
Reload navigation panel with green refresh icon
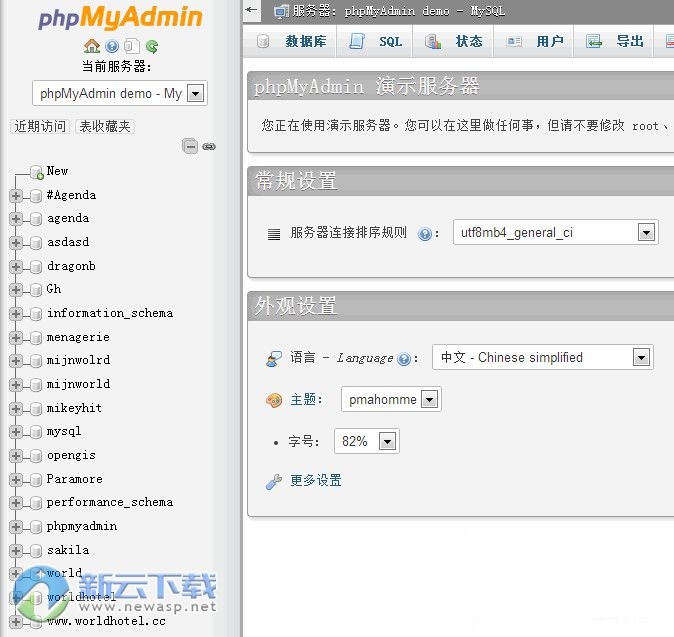[x=152, y=46]
